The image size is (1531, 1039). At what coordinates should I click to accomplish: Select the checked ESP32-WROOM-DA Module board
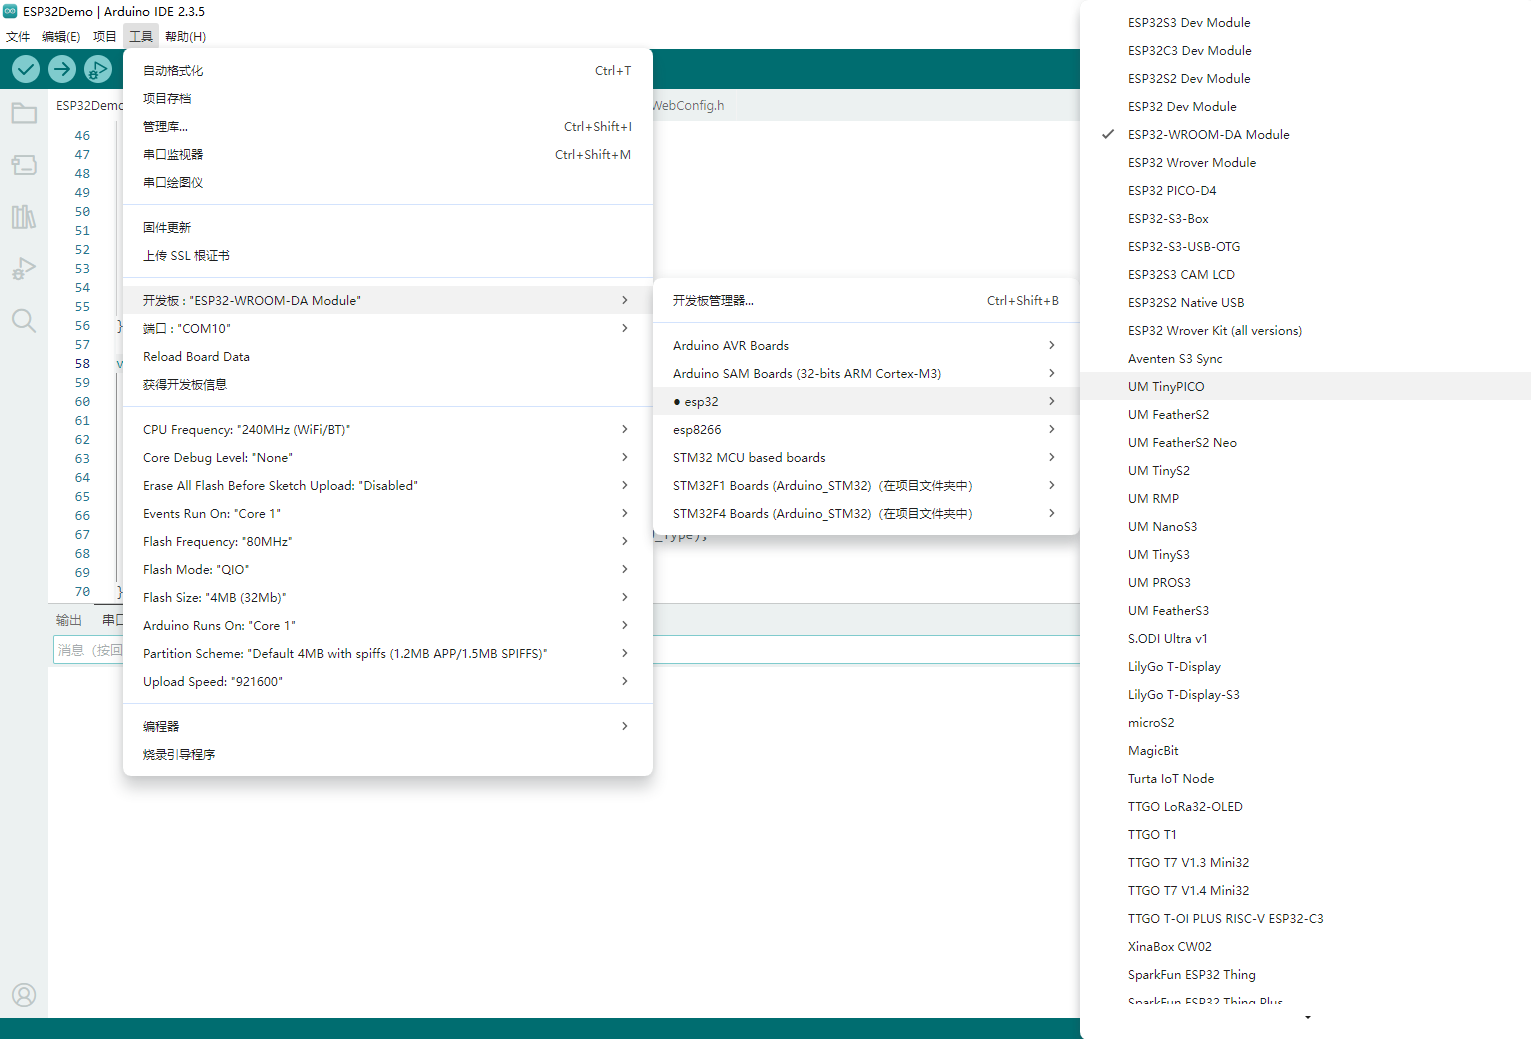tap(1305, 134)
